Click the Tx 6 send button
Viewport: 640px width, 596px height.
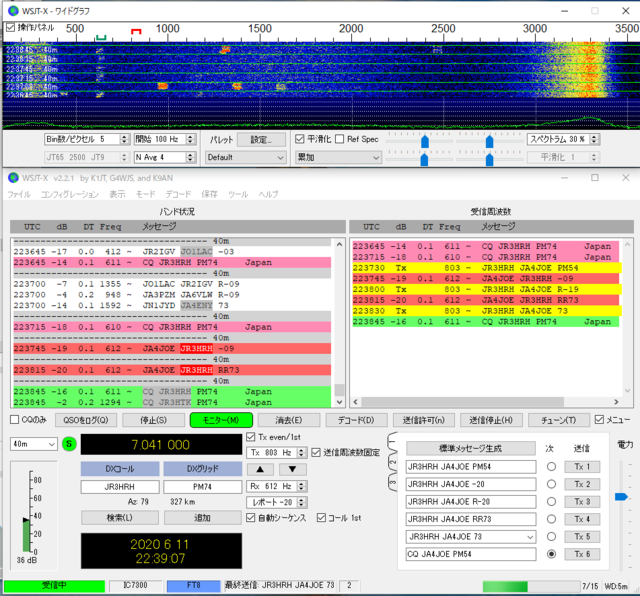tap(582, 554)
